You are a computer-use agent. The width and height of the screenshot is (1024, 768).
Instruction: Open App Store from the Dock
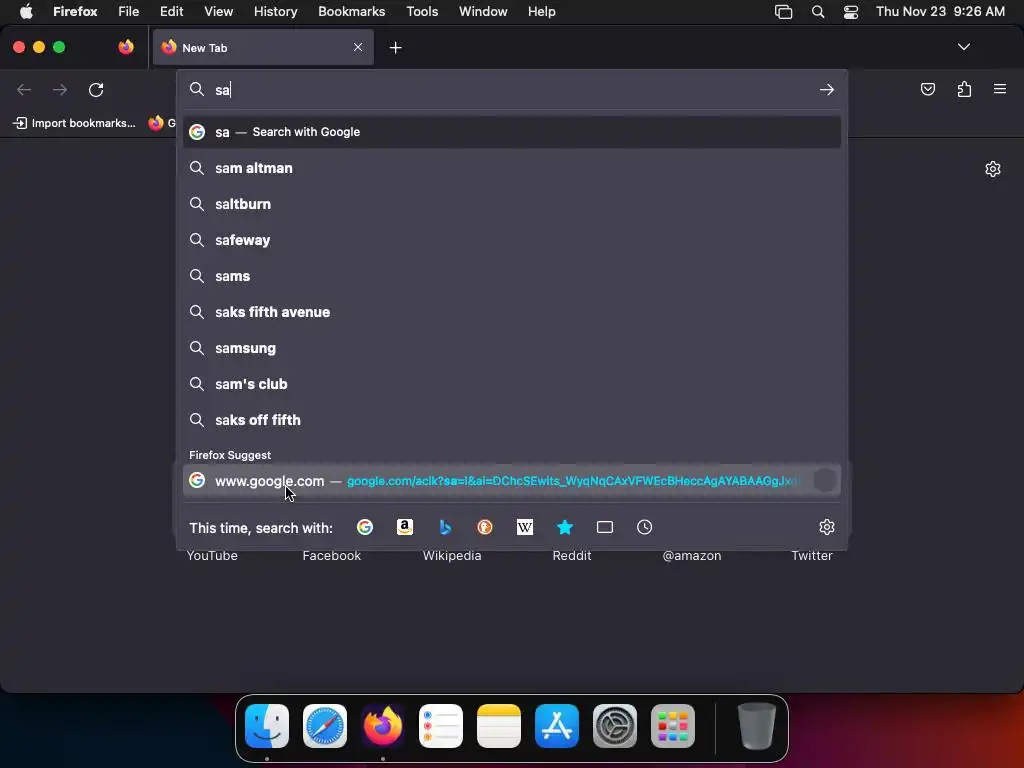coord(557,726)
